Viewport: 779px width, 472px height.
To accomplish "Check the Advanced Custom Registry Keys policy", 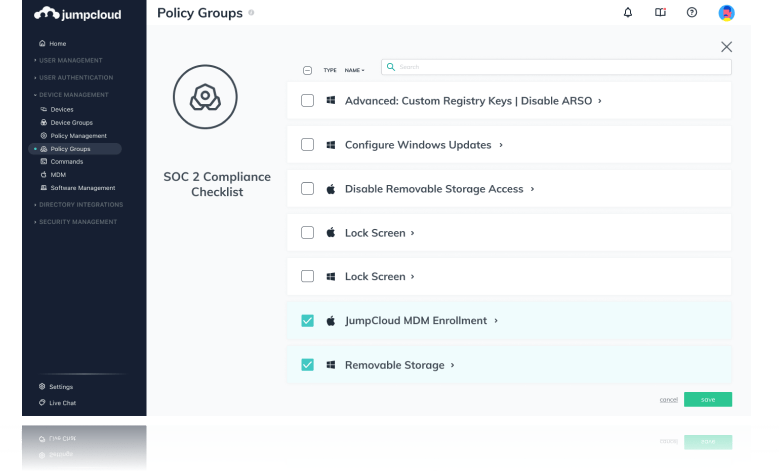I will (x=308, y=100).
